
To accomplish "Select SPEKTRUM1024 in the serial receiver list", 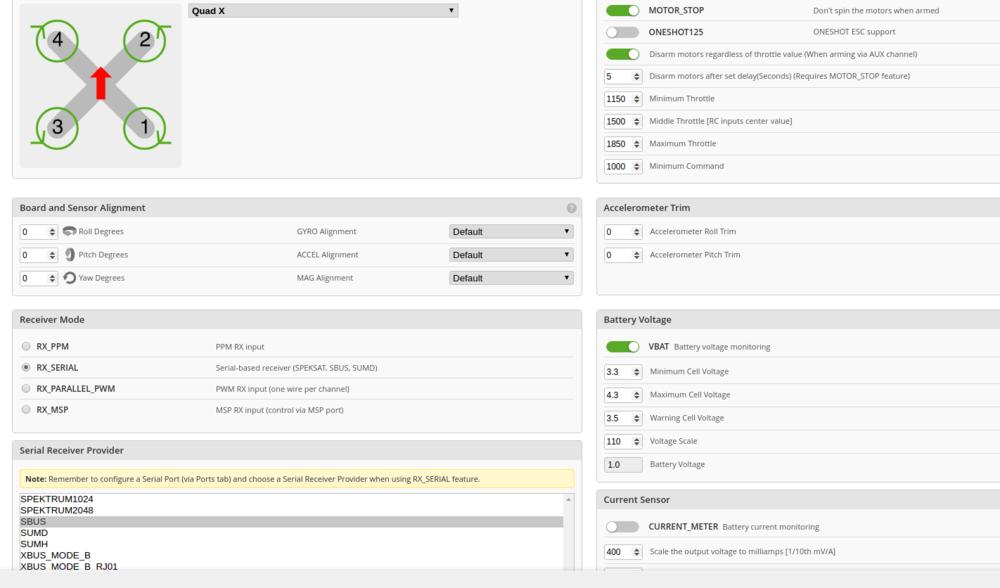I will 291,499.
